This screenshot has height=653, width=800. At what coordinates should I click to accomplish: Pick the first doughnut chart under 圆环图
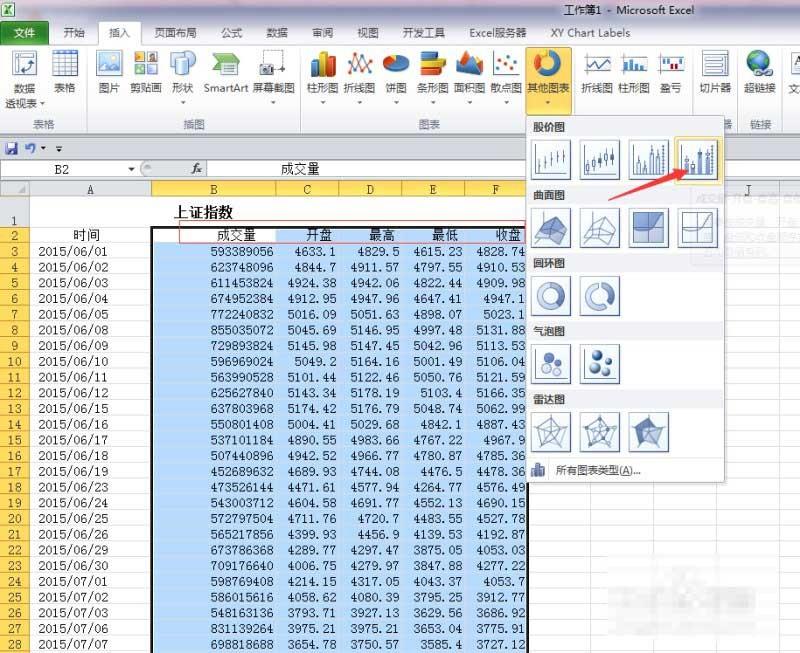[551, 296]
